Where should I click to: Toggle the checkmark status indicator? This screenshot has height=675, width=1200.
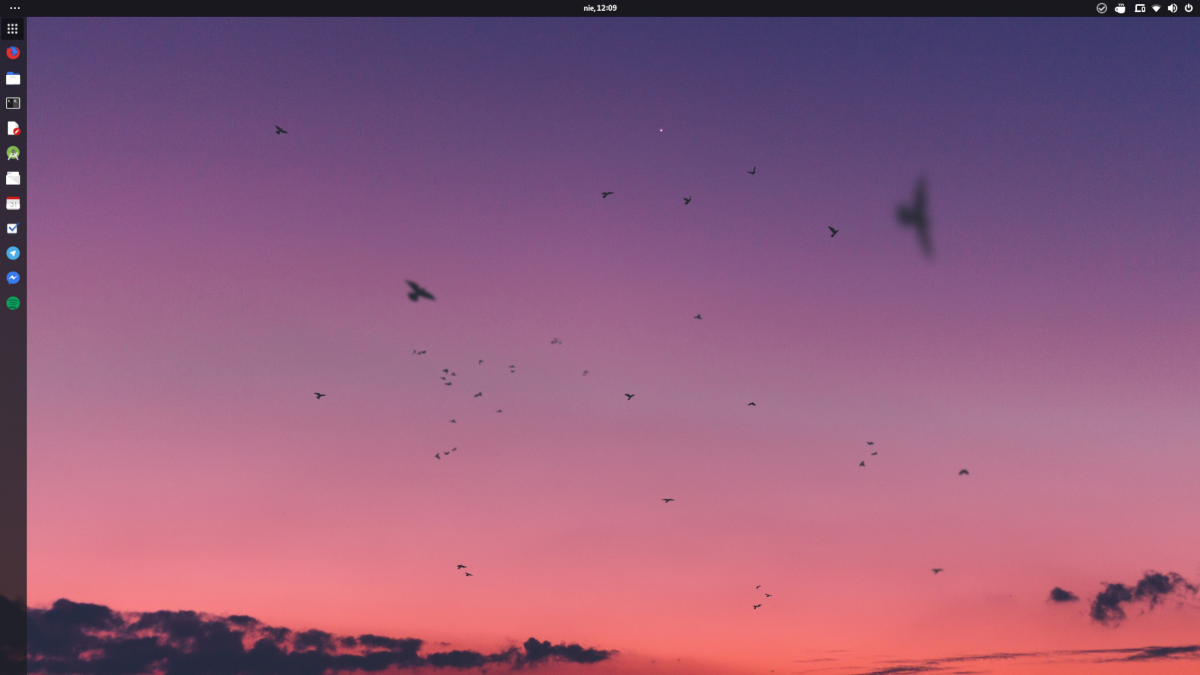click(1101, 8)
